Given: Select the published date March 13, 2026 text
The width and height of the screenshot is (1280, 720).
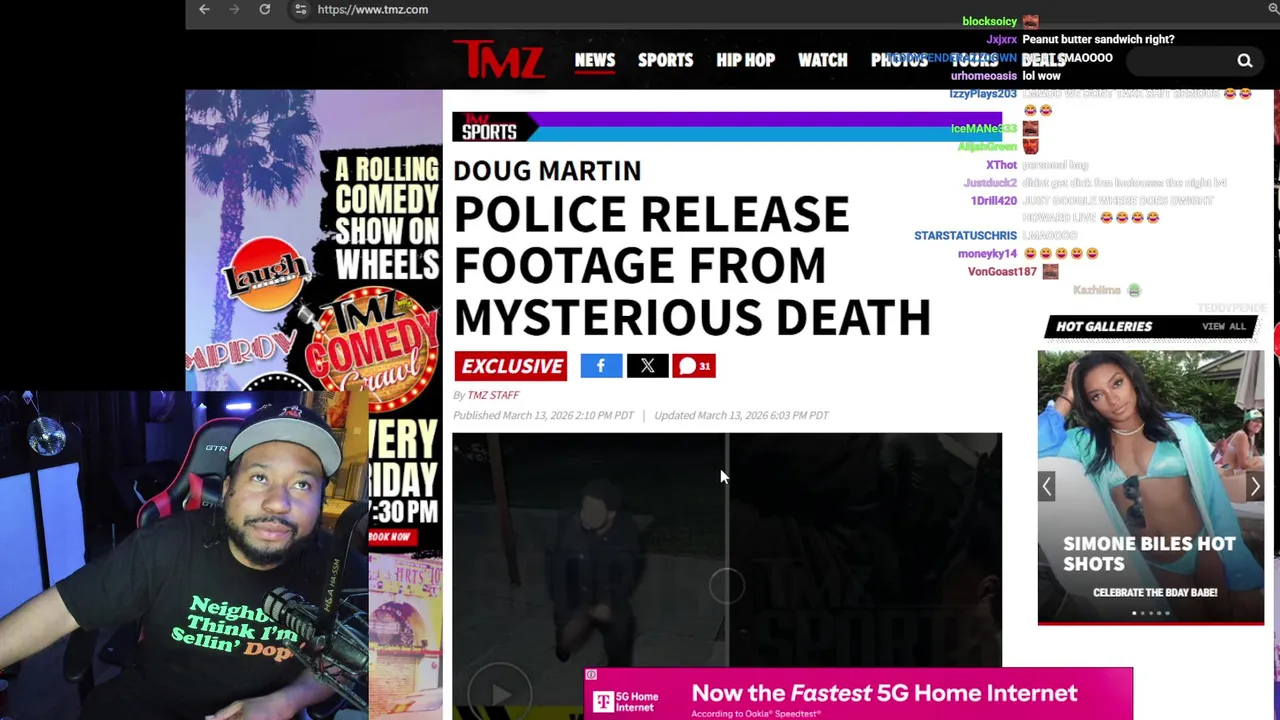Looking at the screenshot, I should [543, 415].
